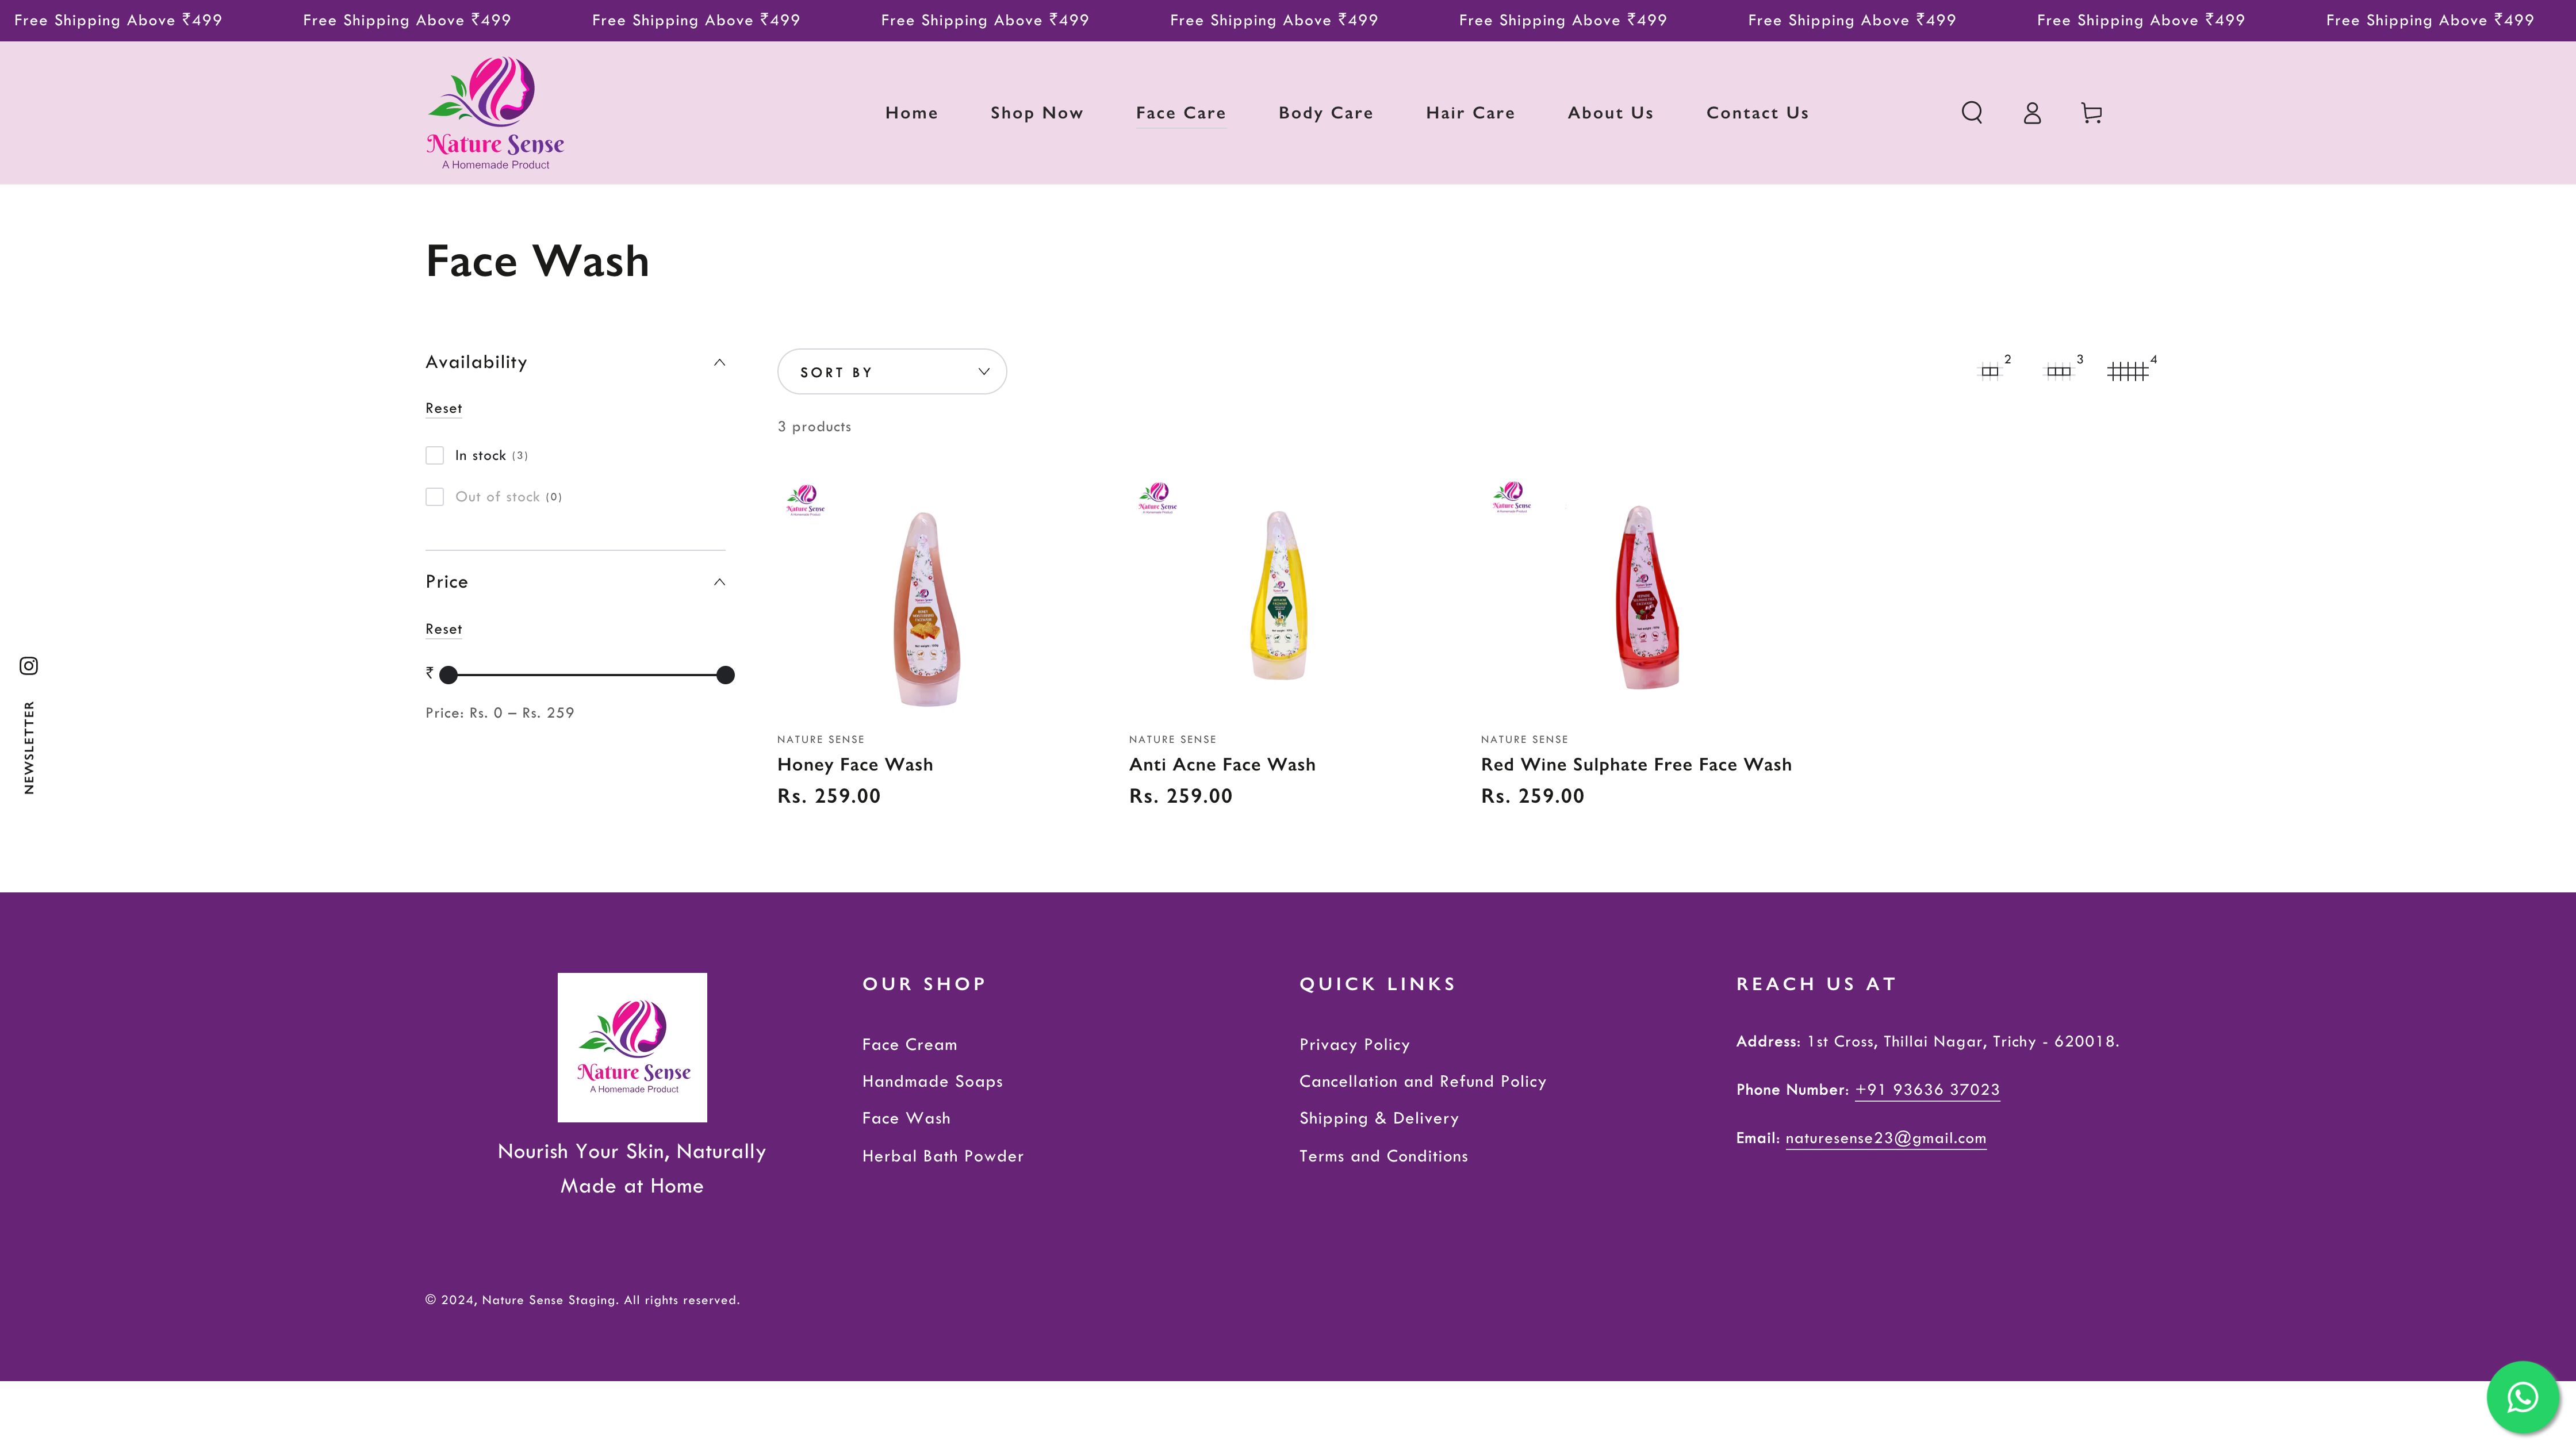
Task: Click the Nature Sense header logo
Action: 495,113
